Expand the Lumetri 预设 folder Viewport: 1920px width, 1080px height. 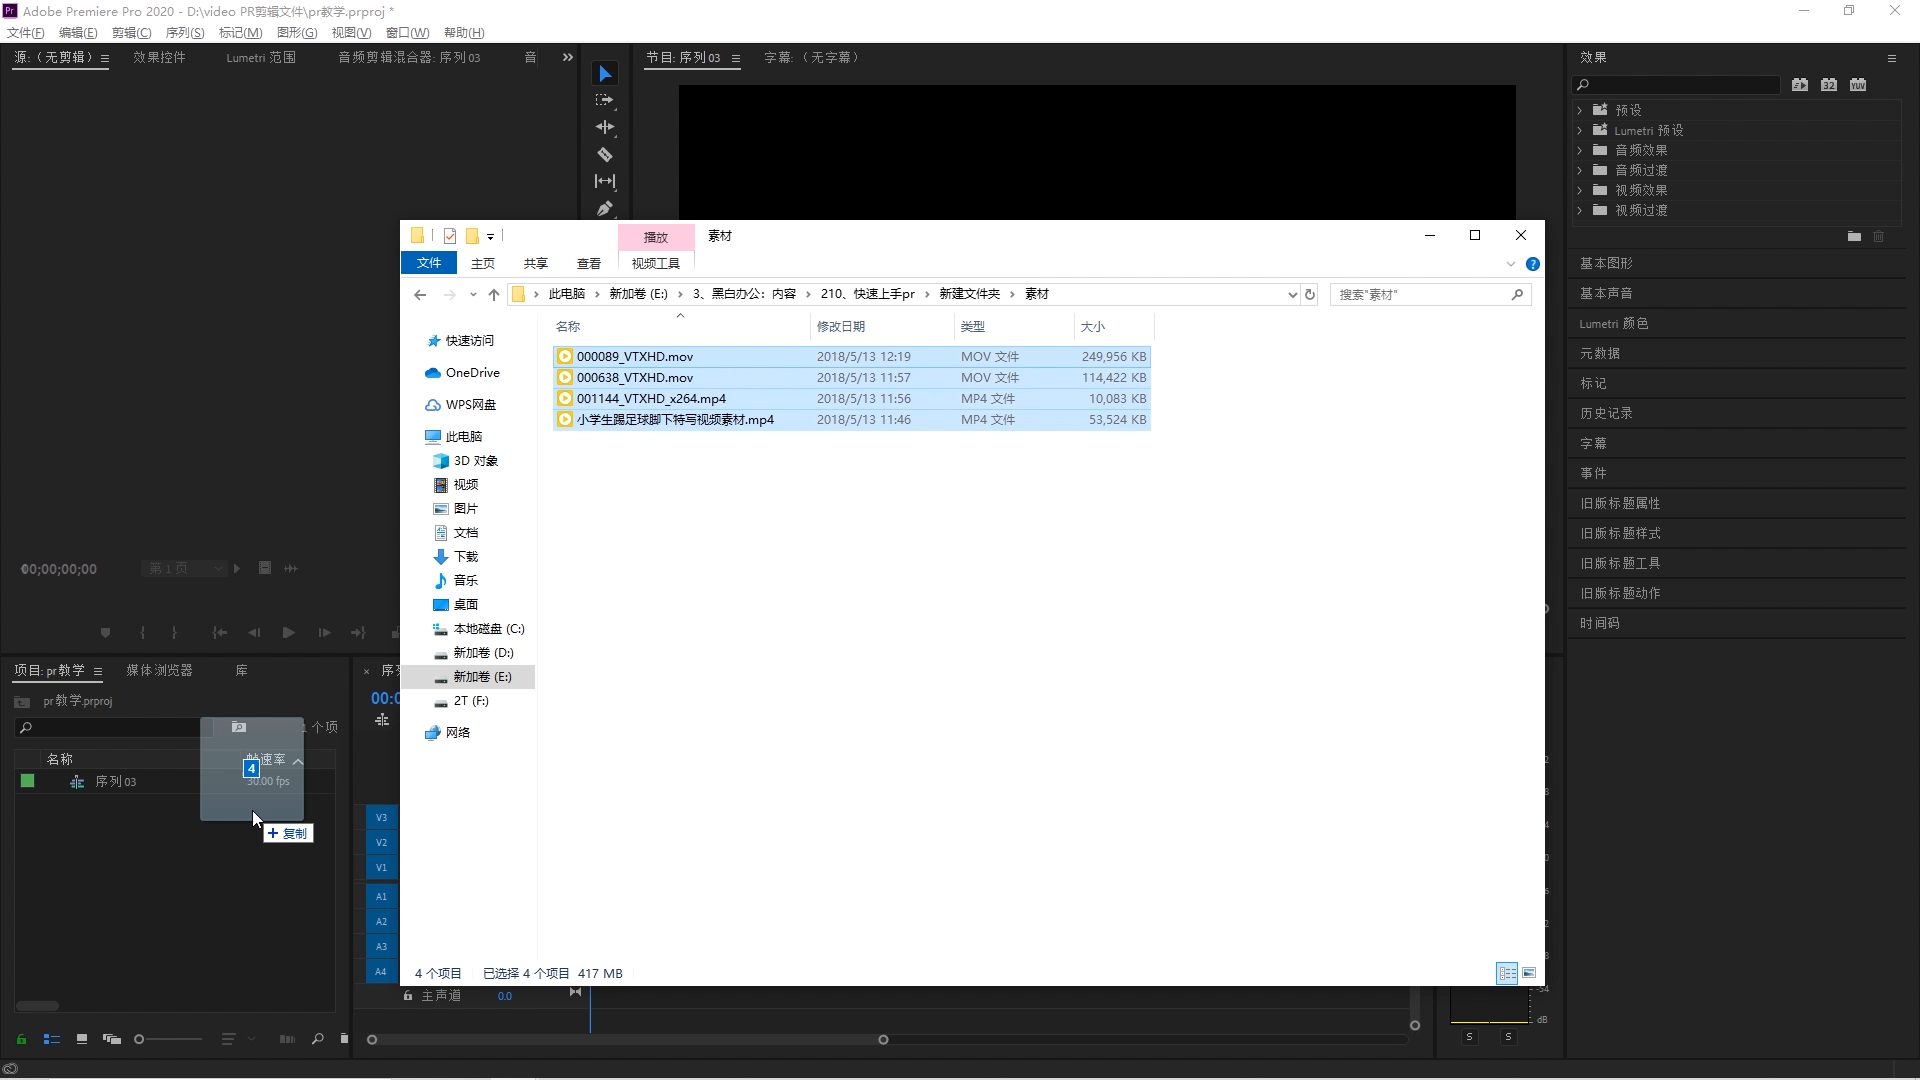[1580, 130]
